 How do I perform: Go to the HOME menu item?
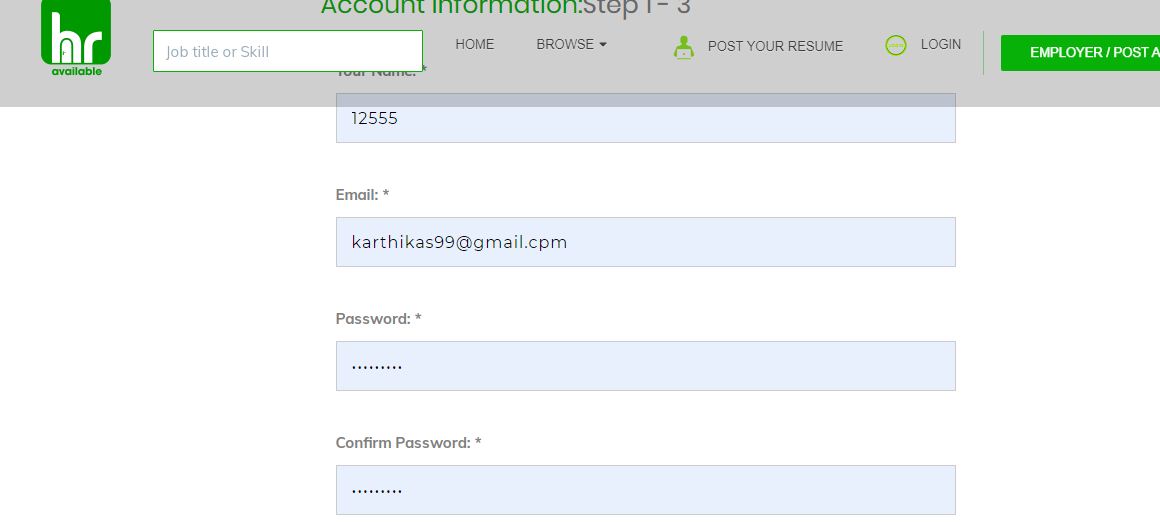(474, 44)
